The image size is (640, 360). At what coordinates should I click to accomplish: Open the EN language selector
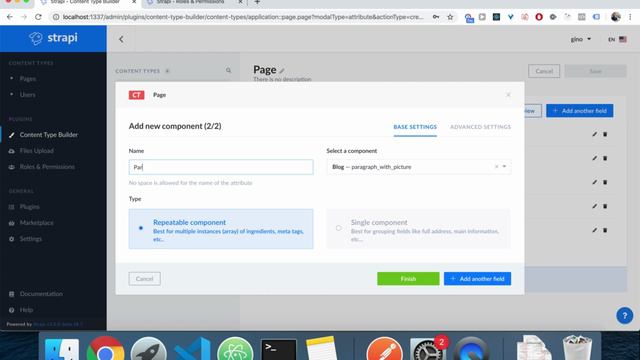[617, 39]
